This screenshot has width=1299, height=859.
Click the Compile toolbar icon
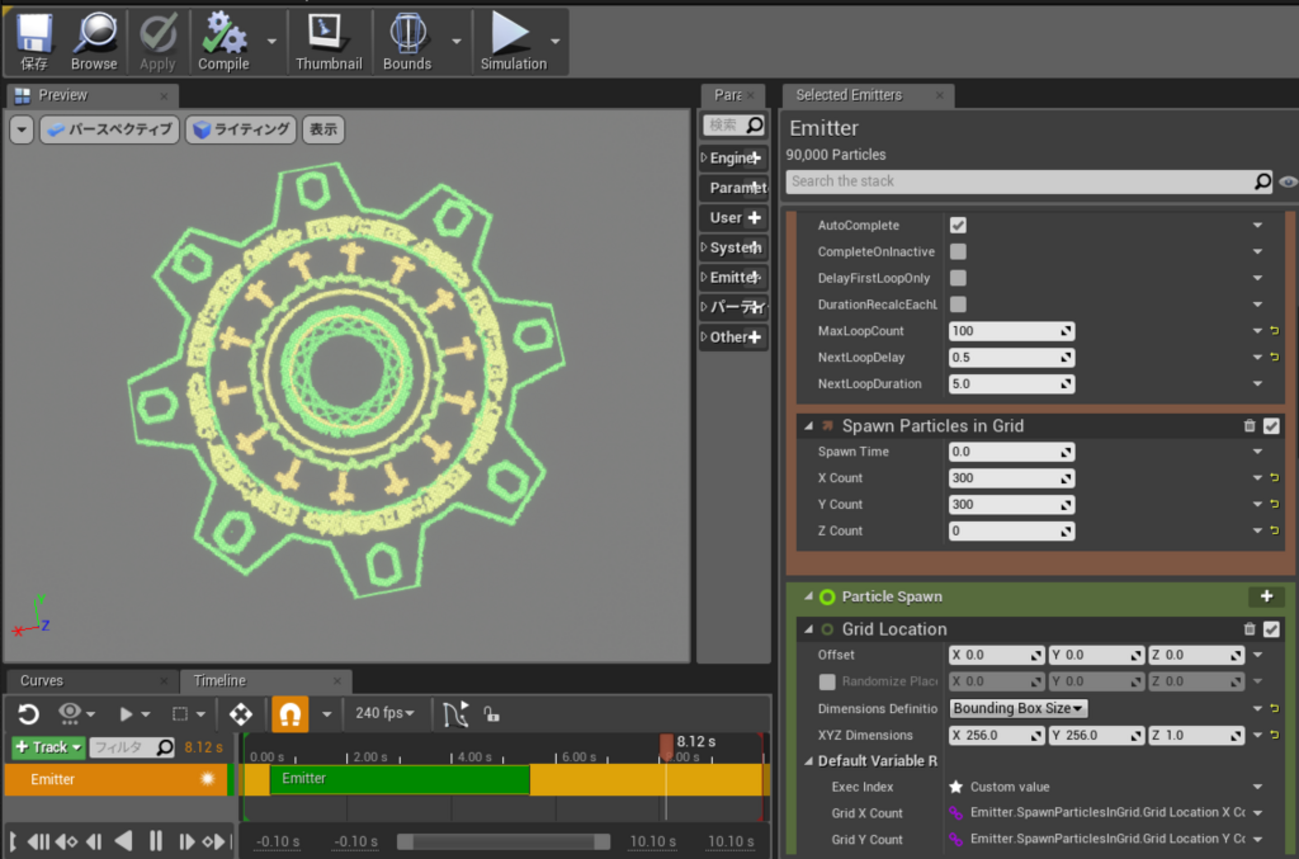coord(224,41)
